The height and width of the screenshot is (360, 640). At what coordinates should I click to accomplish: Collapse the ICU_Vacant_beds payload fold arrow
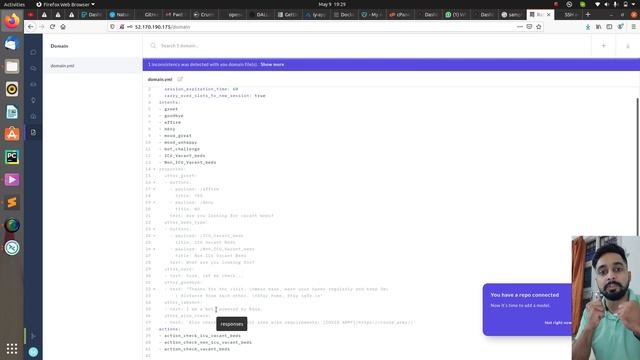click(x=154, y=236)
